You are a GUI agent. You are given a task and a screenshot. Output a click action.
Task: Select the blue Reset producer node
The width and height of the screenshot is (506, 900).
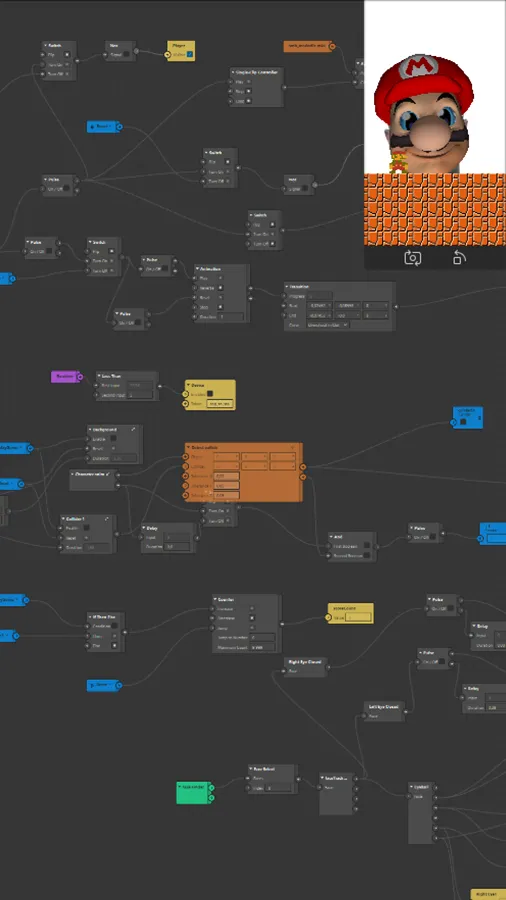click(x=104, y=127)
